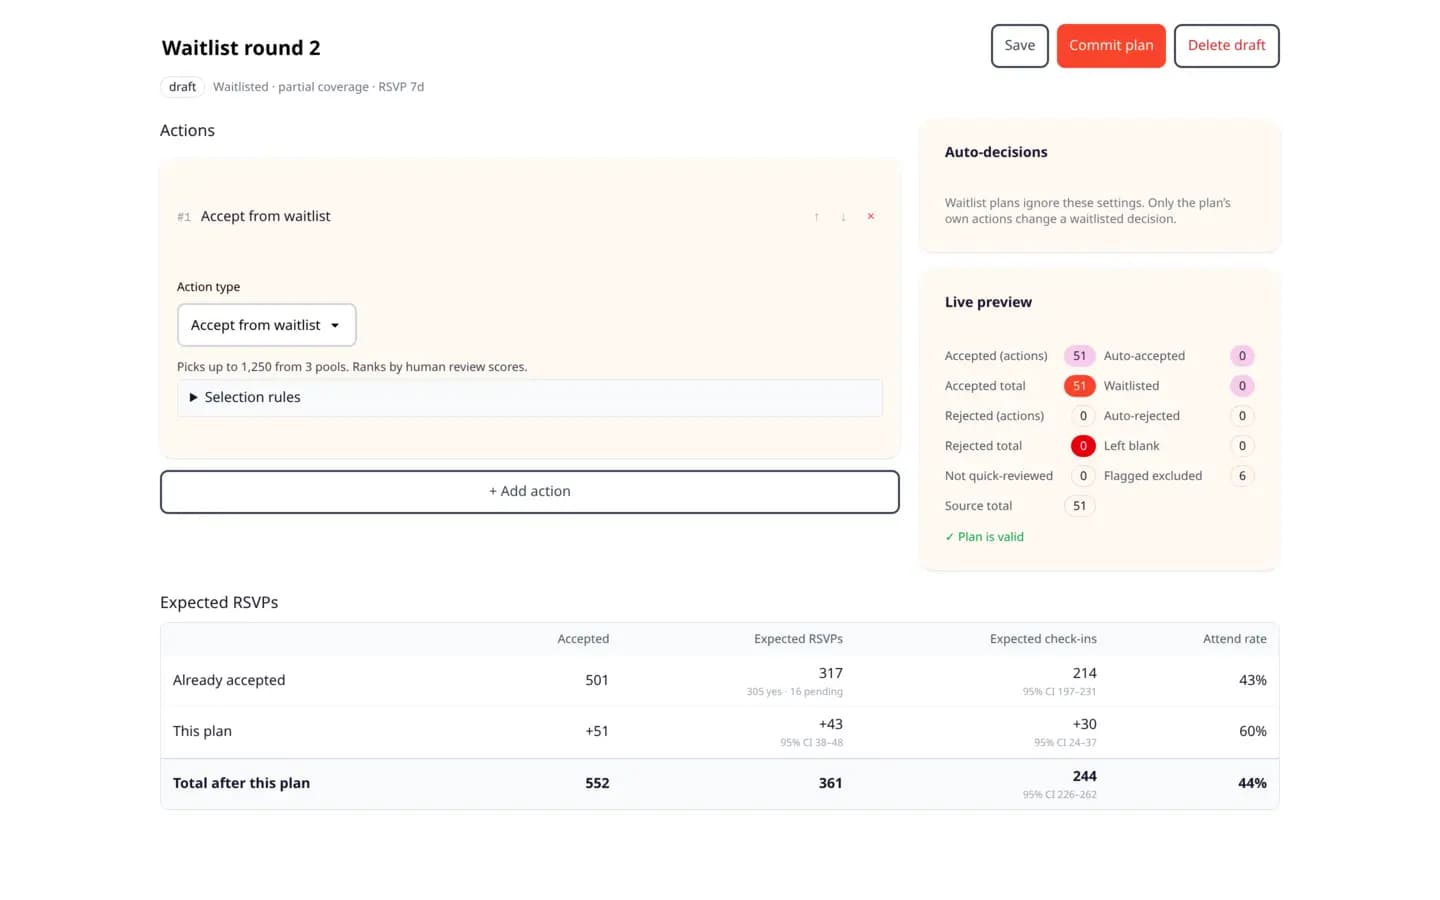Click the total expected check-ins 244
1440x900 pixels.
[1085, 776]
